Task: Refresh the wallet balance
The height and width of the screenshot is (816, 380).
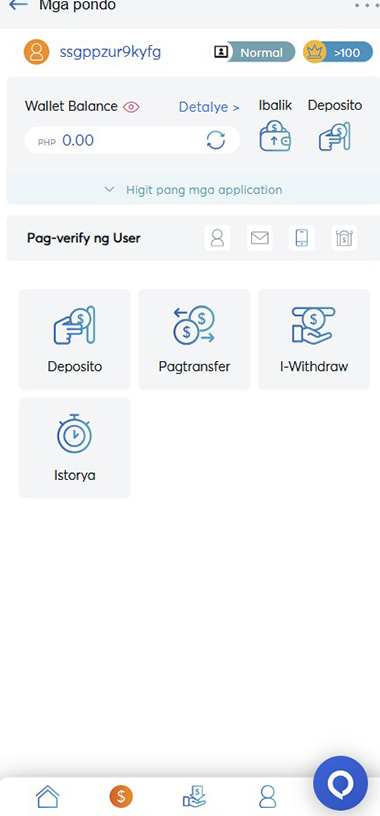Action: click(216, 140)
